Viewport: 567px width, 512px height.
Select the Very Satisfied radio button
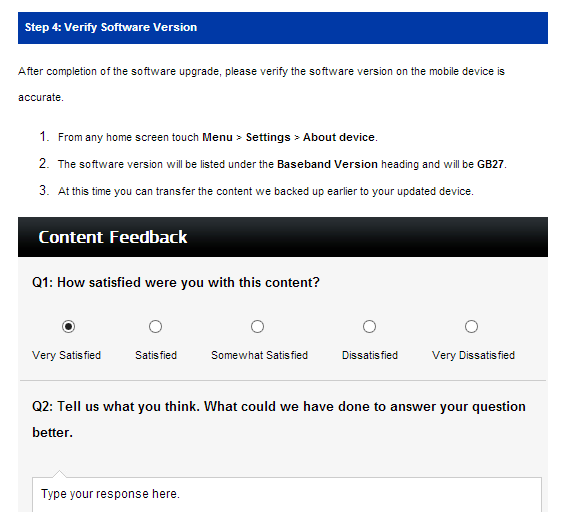(68, 327)
